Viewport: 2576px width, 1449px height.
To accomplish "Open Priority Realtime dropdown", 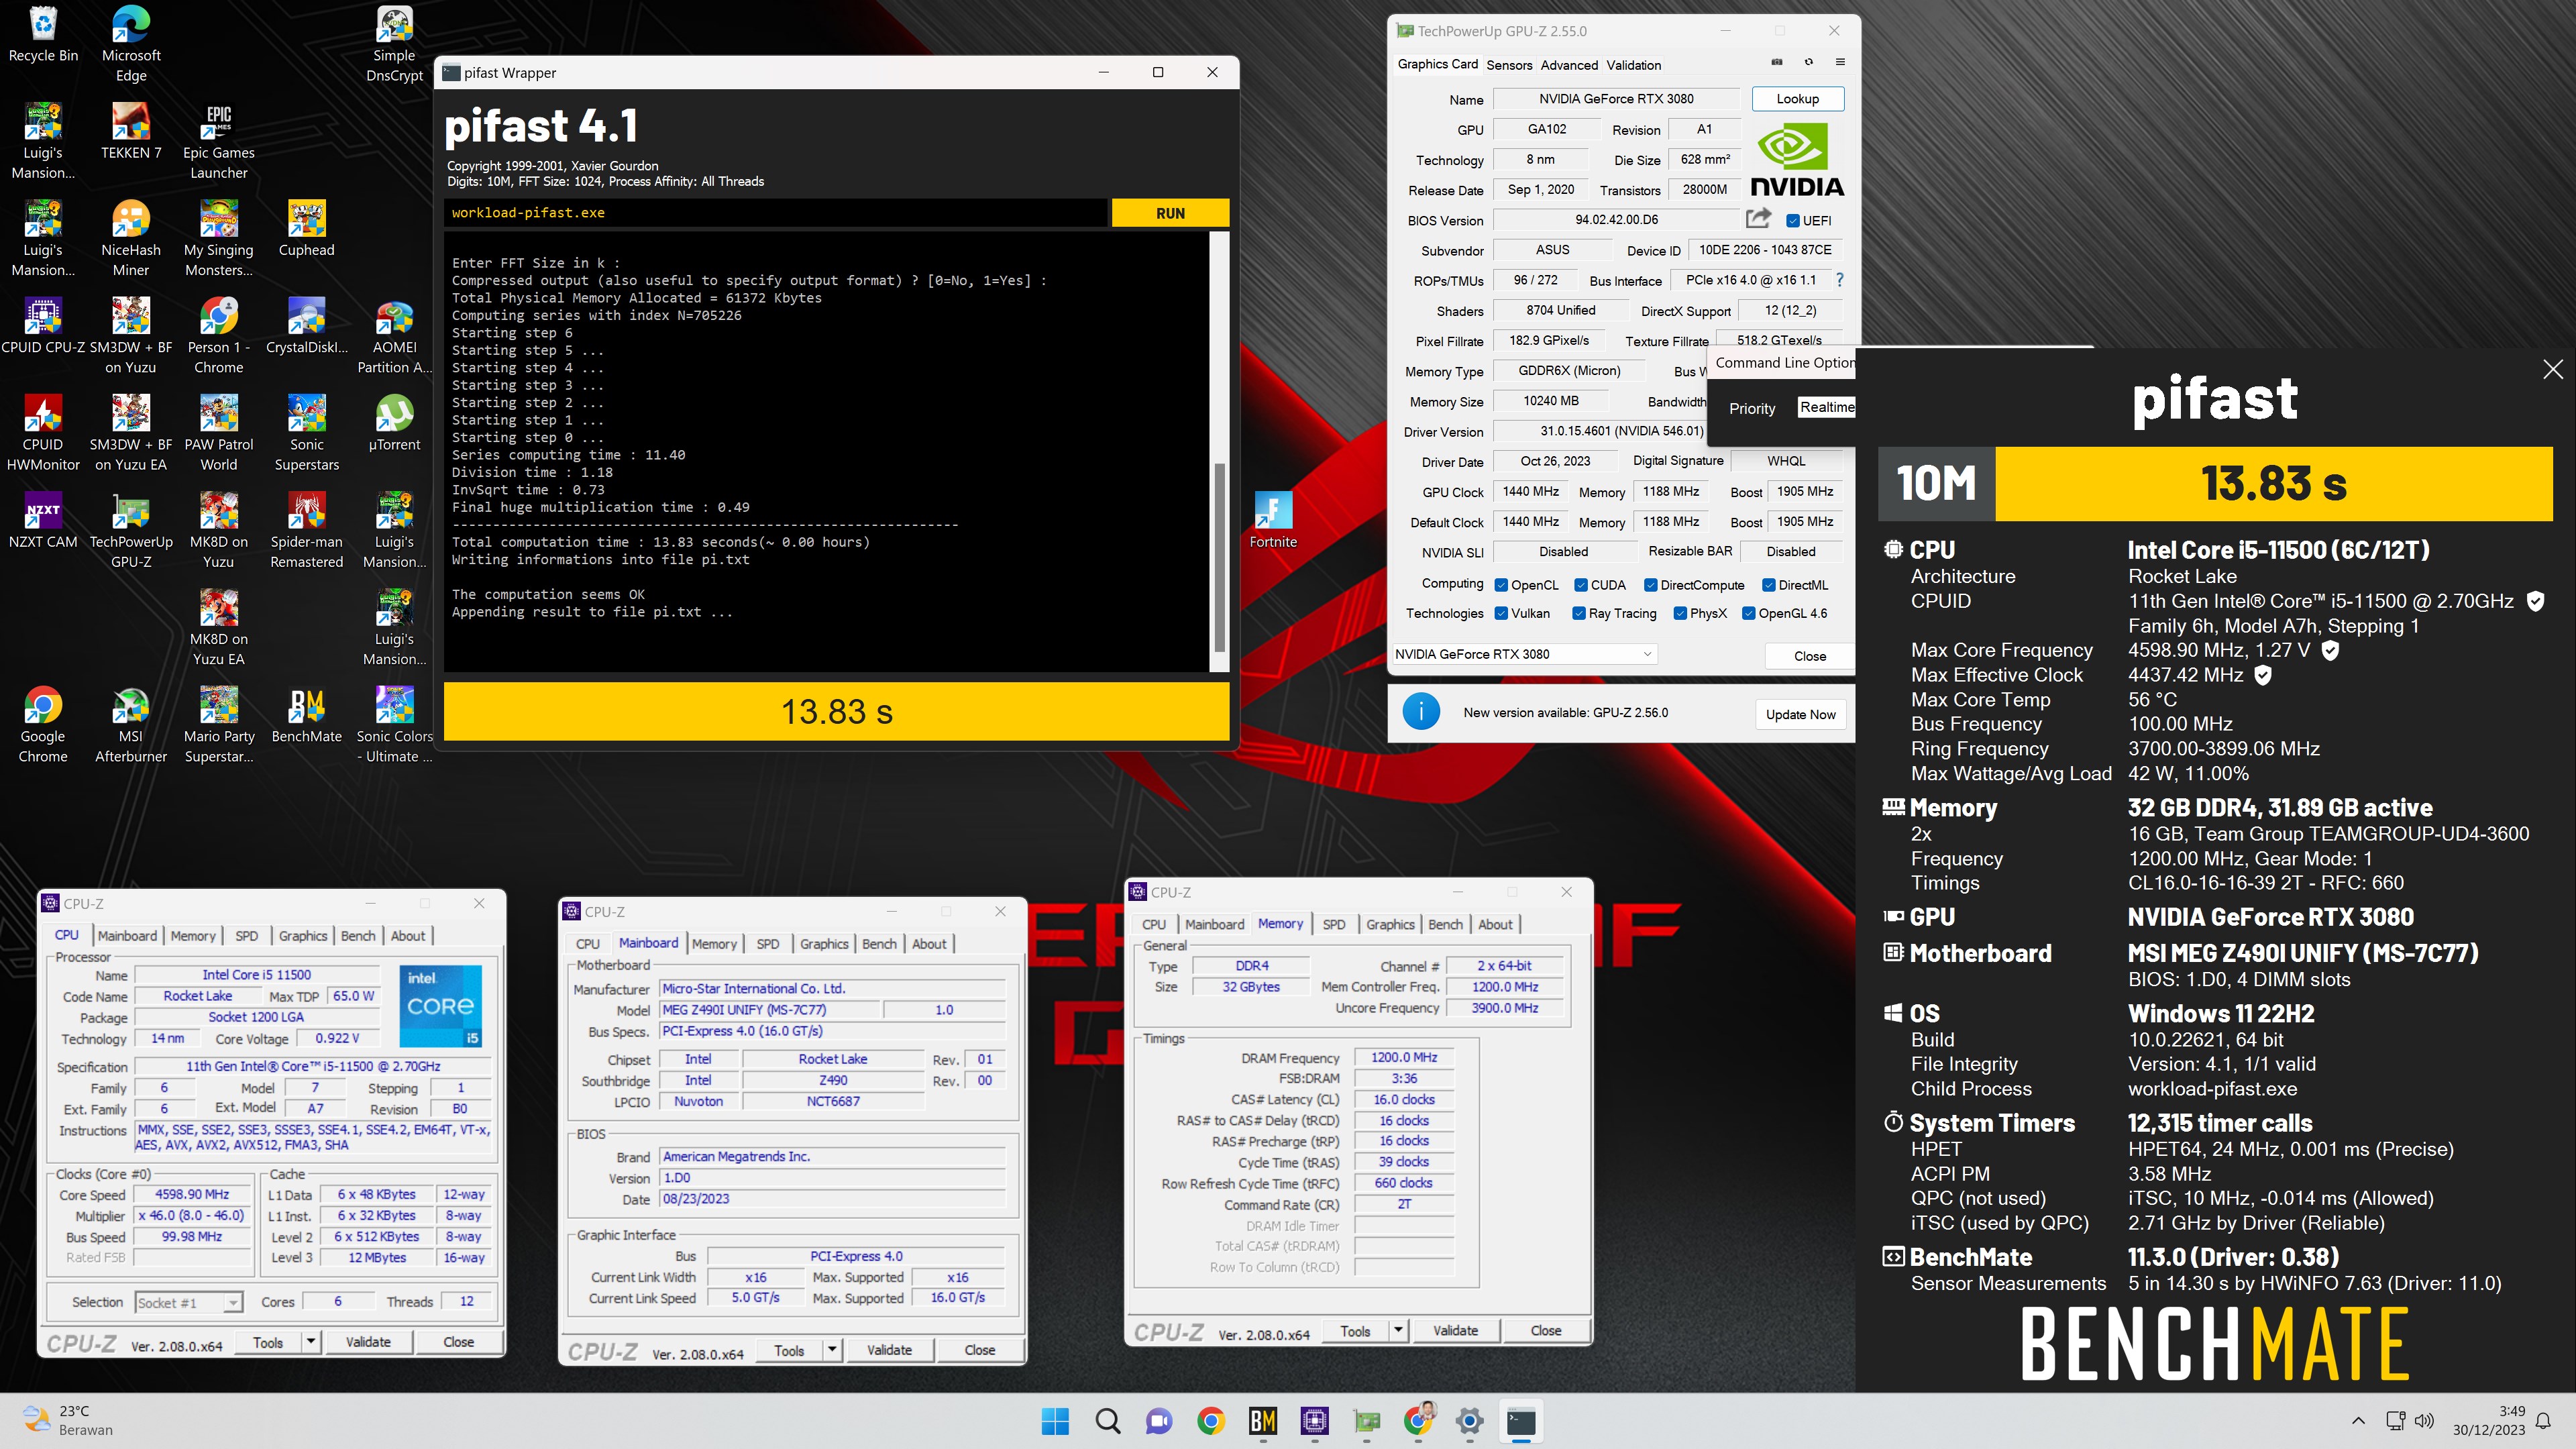I will [x=1826, y=407].
